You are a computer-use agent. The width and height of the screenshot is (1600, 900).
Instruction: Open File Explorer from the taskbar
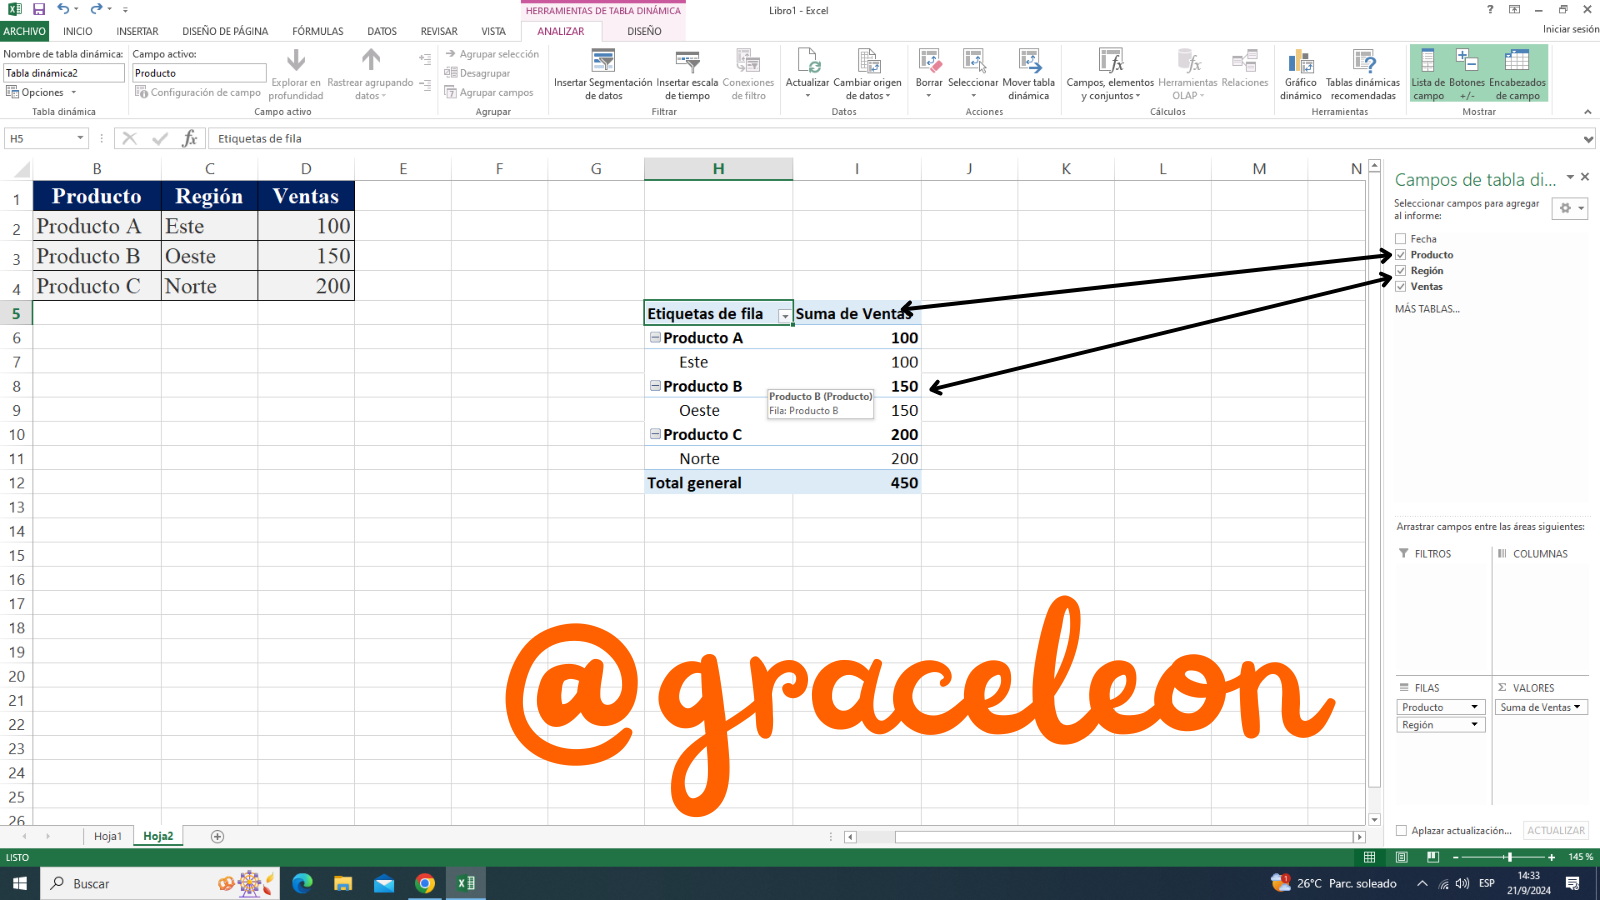tap(343, 883)
